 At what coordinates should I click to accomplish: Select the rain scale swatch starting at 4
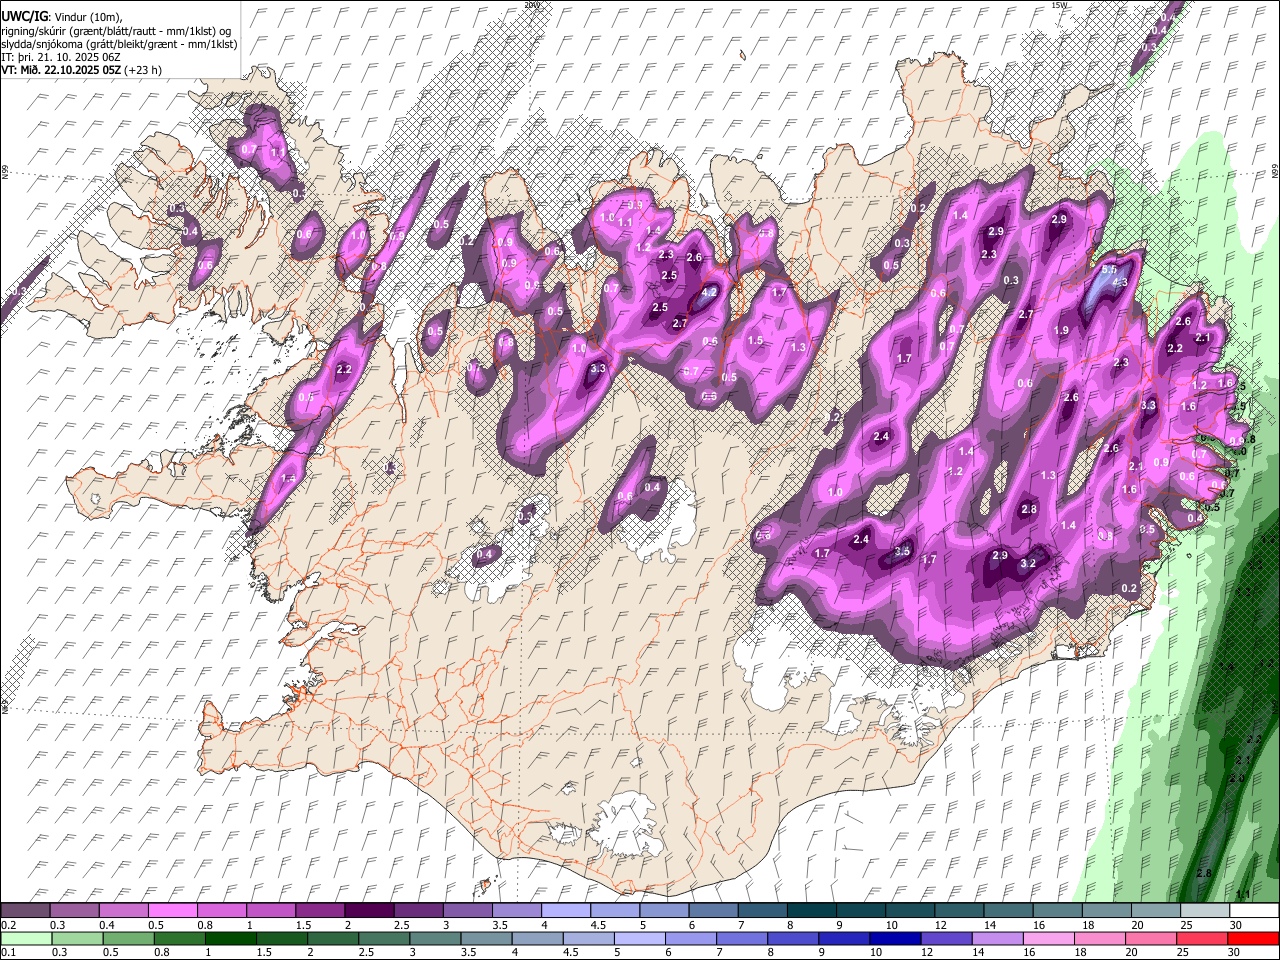tap(537, 938)
